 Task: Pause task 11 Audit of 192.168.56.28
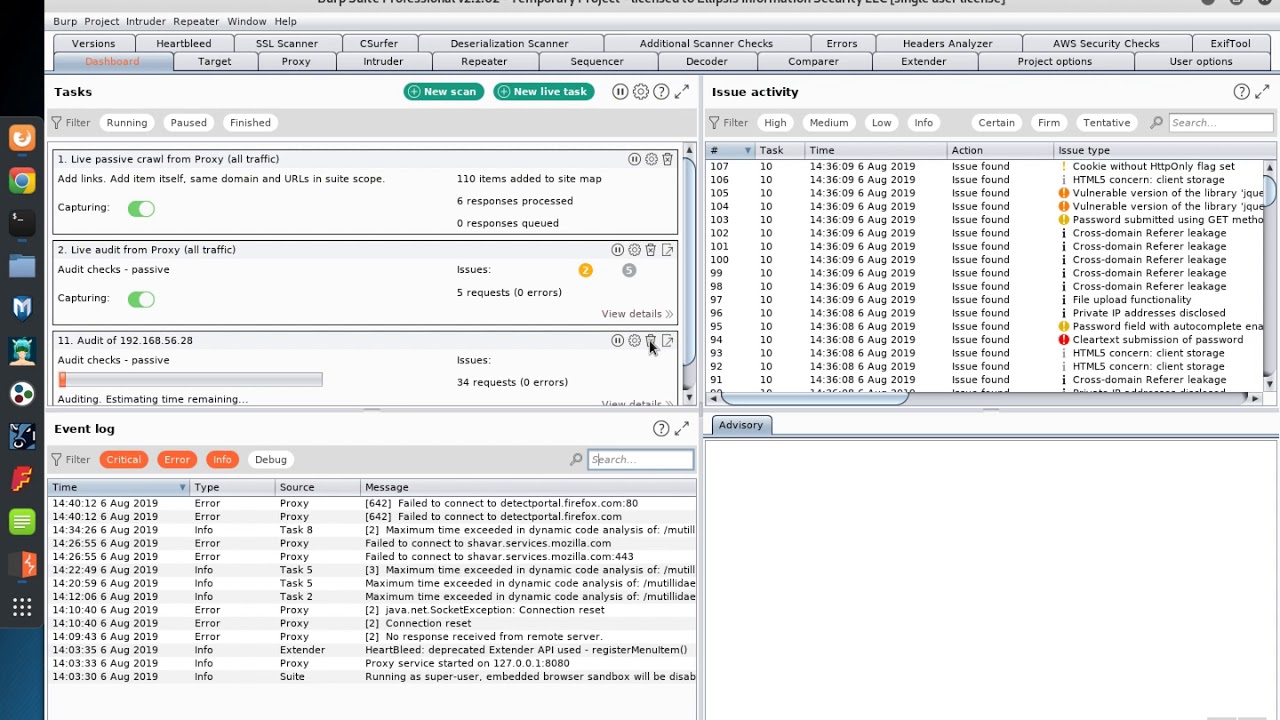(x=617, y=341)
